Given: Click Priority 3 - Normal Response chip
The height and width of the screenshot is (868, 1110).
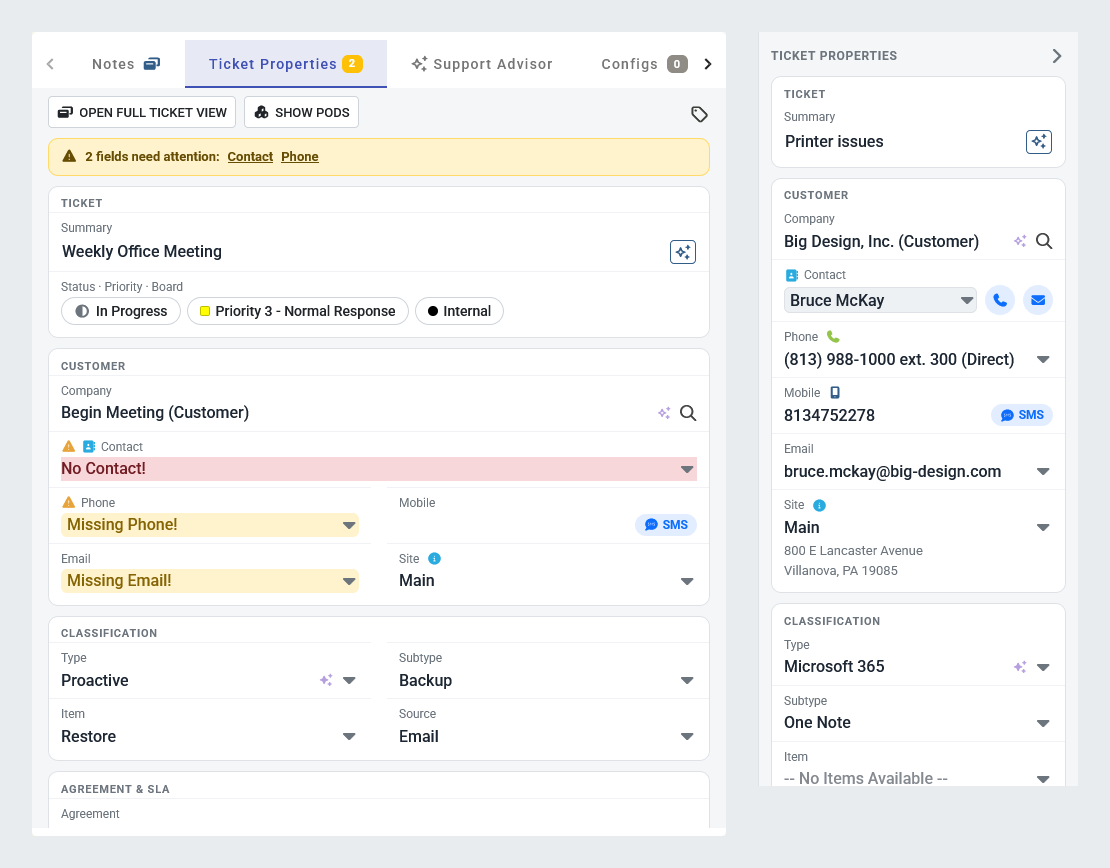Looking at the screenshot, I should click(298, 311).
